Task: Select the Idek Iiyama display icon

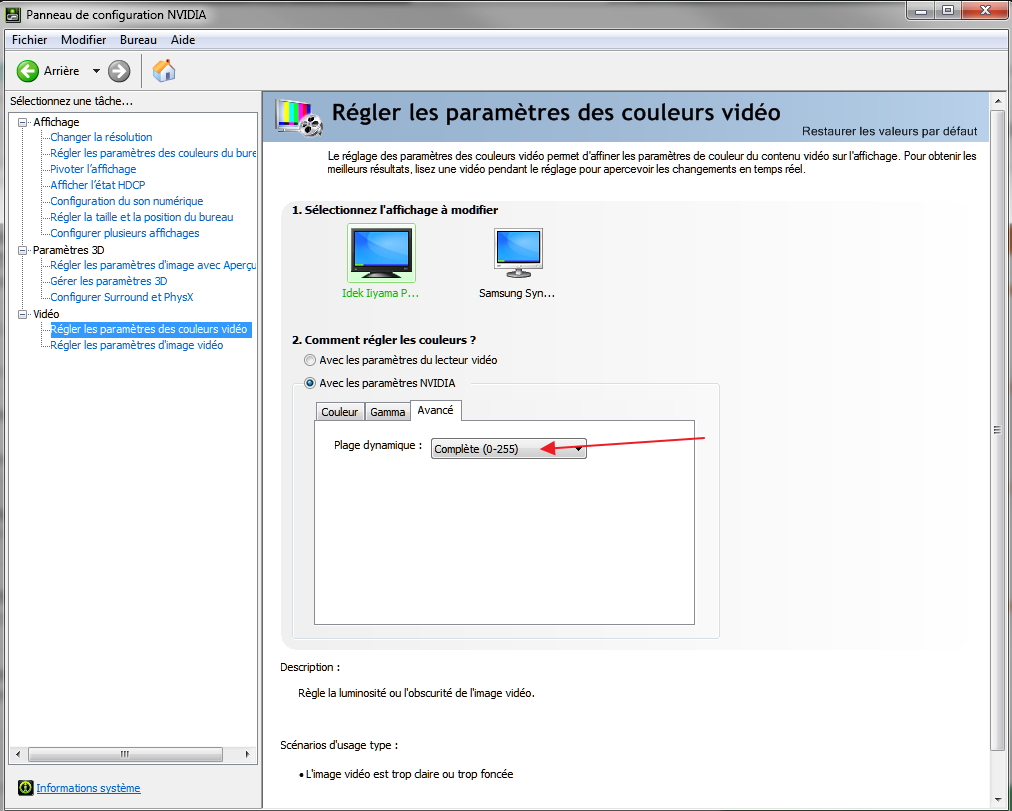Action: pos(381,253)
